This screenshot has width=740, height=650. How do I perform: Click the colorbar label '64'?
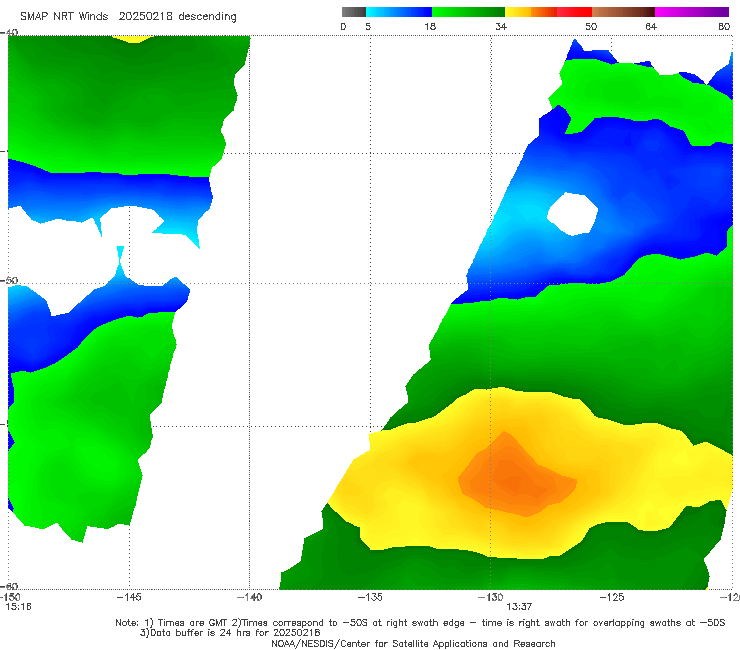click(651, 27)
